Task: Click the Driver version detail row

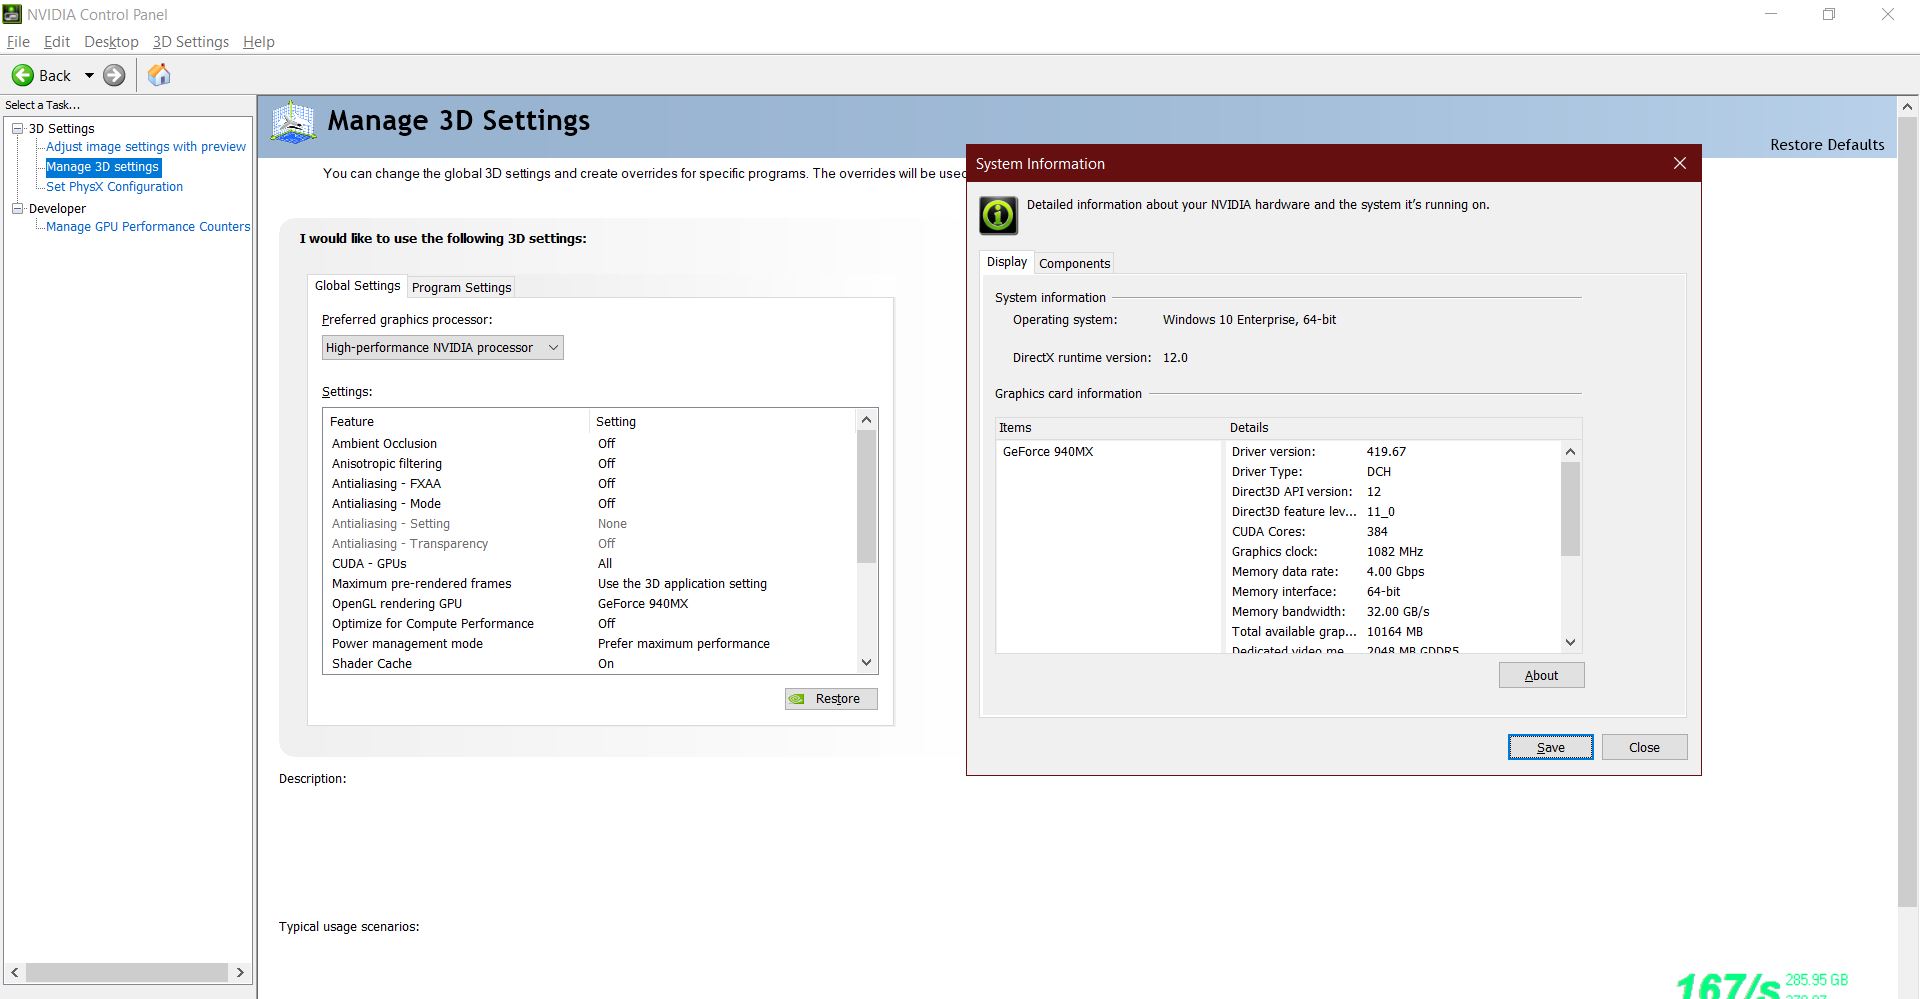Action: (1394, 452)
